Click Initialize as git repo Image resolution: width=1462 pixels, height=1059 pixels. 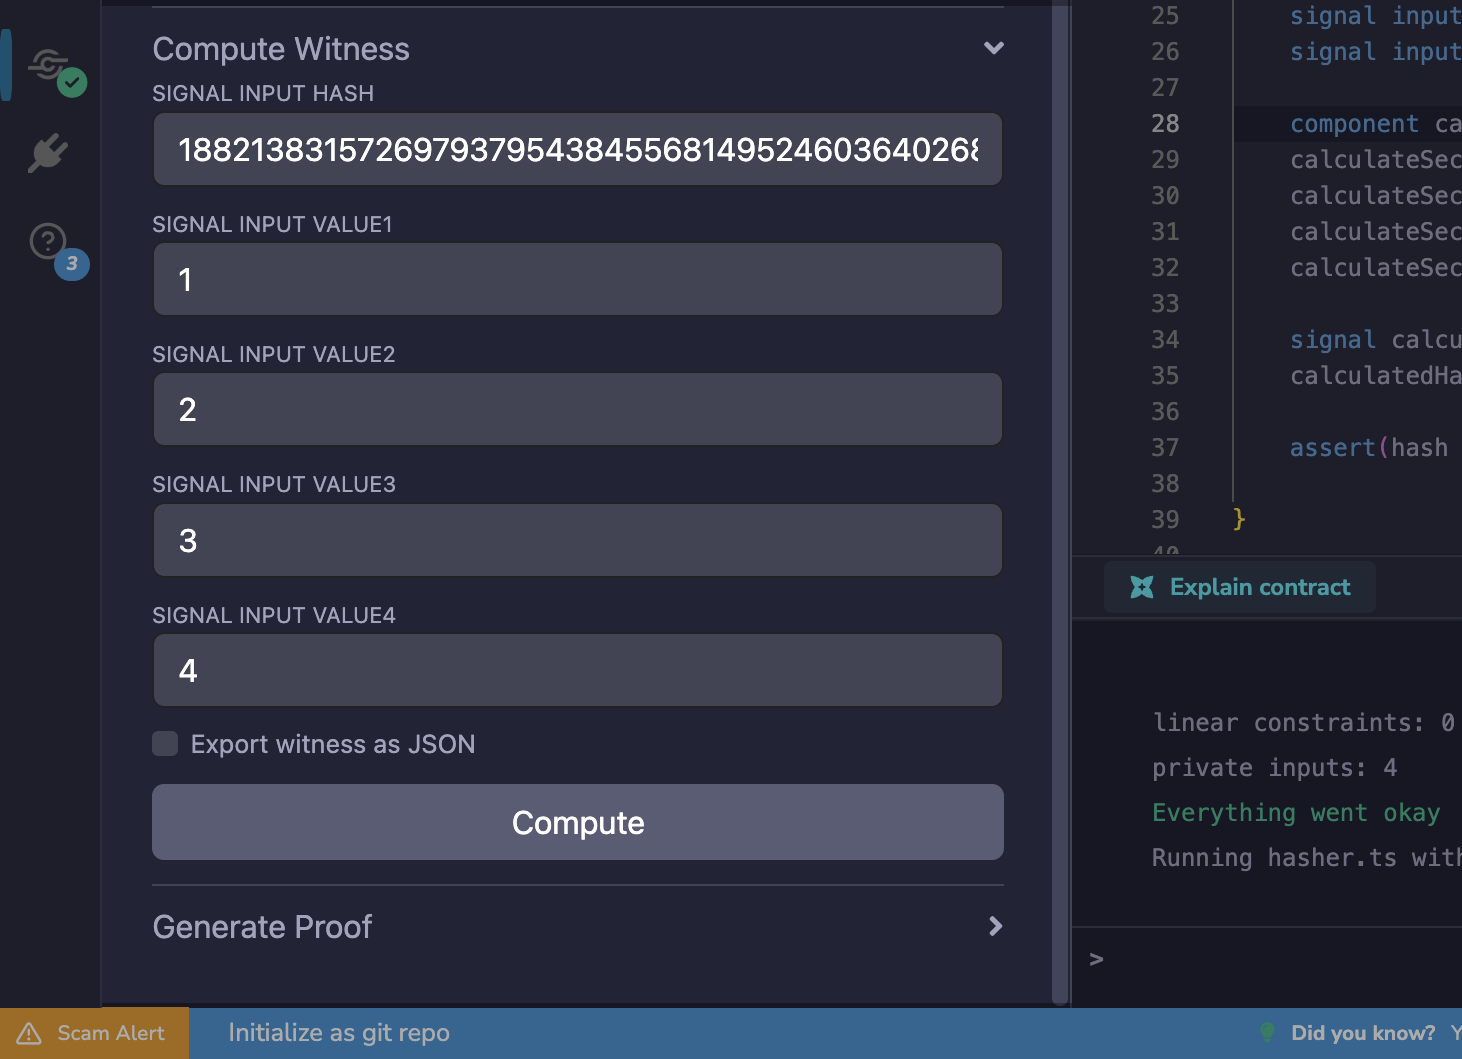coord(339,1033)
